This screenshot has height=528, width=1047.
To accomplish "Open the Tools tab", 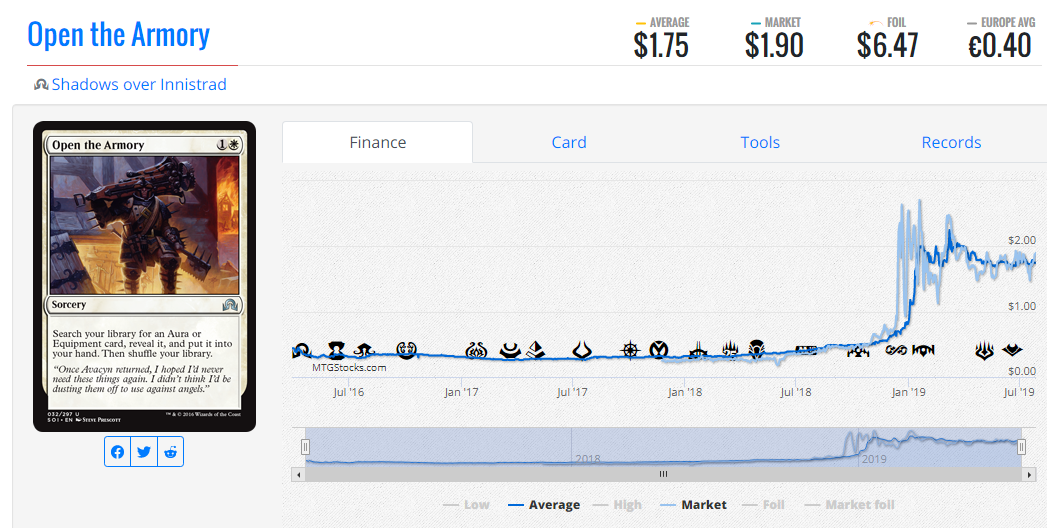I will pyautogui.click(x=760, y=142).
